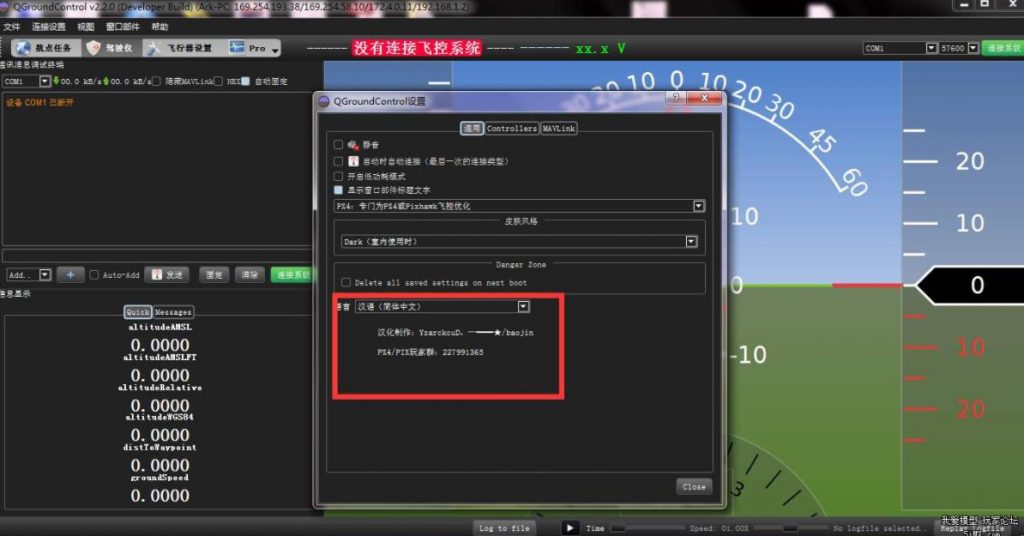1024x536 pixels.
Task: Click the 清除 clear button
Action: pyautogui.click(x=249, y=275)
